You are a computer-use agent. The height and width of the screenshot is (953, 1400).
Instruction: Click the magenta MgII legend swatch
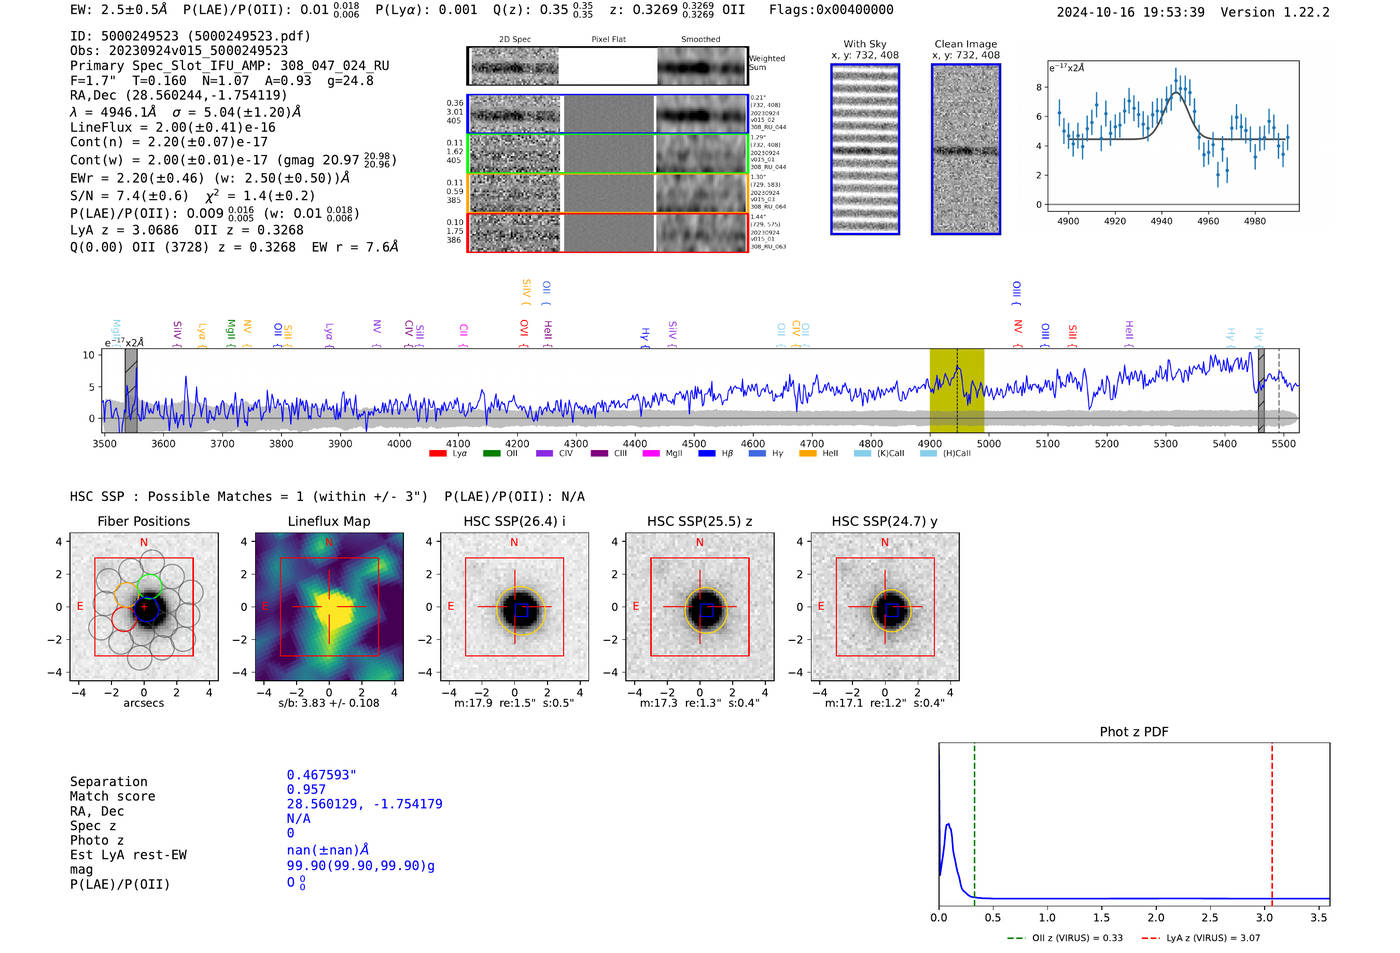(x=651, y=454)
